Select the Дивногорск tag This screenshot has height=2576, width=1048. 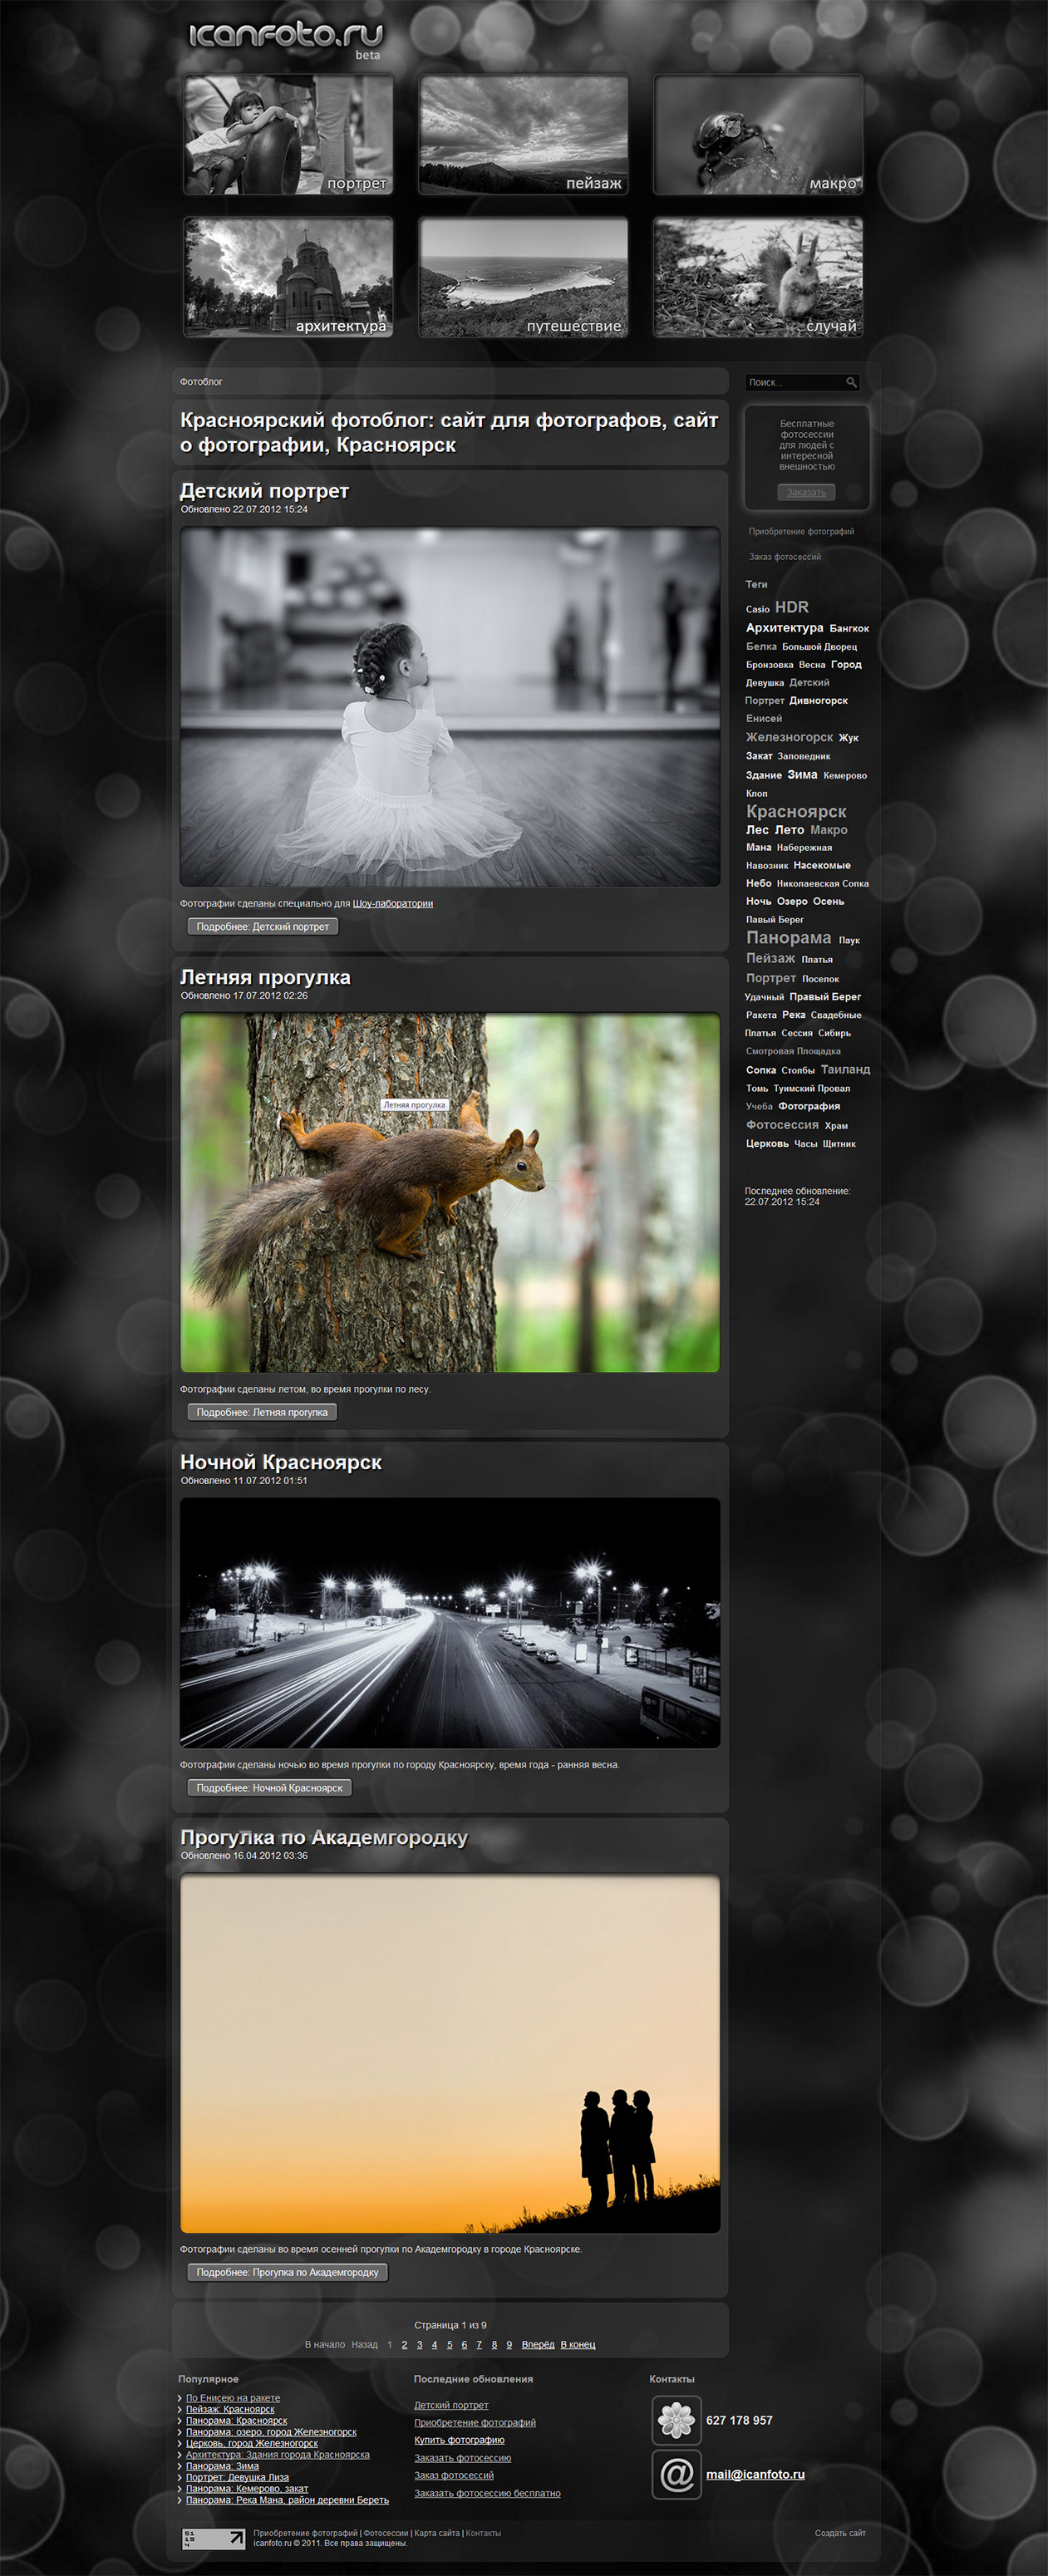(x=818, y=701)
